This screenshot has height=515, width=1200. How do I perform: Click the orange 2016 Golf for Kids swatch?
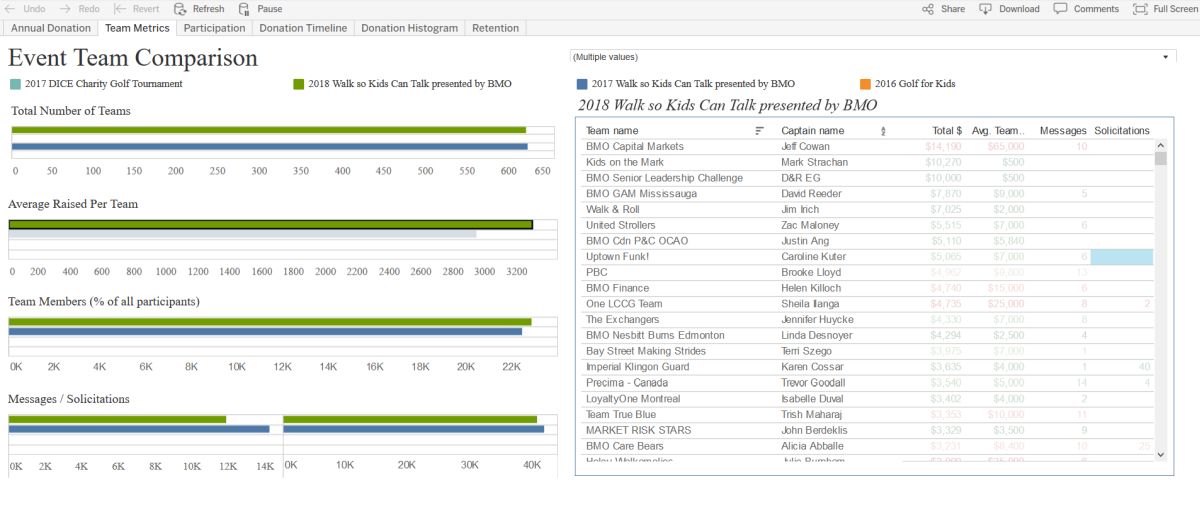point(865,84)
